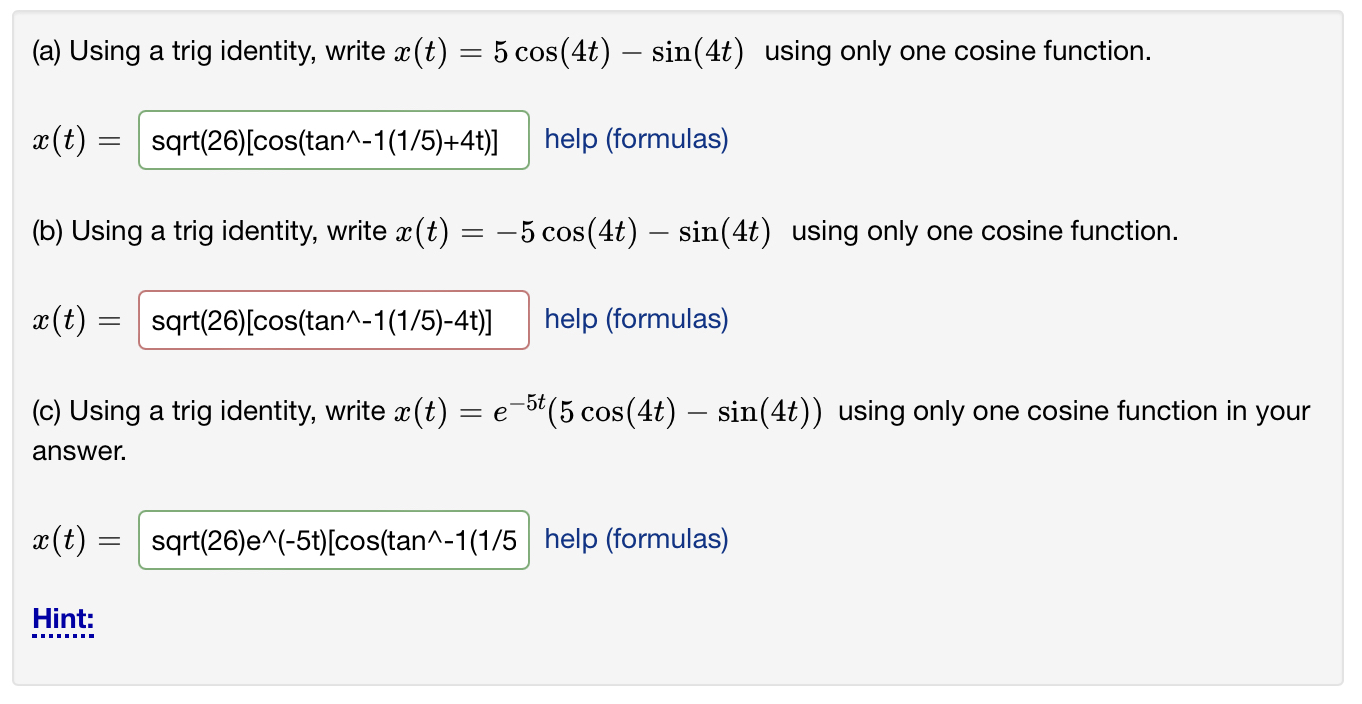This screenshot has width=1362, height=704.
Task: Open the help (formulas) link beside part (c)
Action: 635,539
